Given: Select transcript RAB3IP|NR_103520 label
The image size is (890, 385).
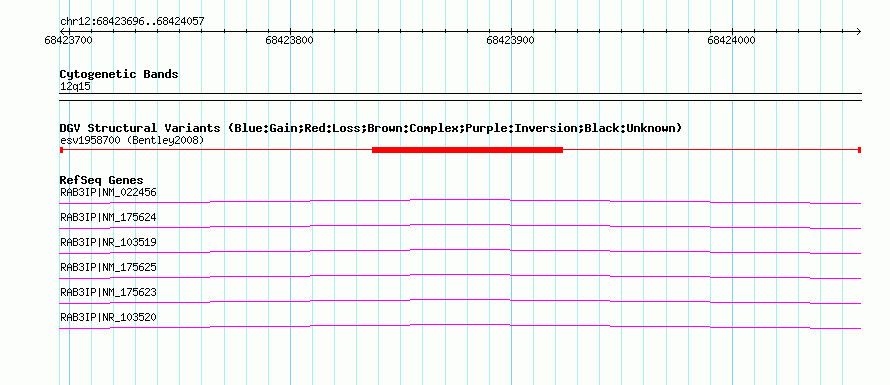Looking at the screenshot, I should pos(108,317).
